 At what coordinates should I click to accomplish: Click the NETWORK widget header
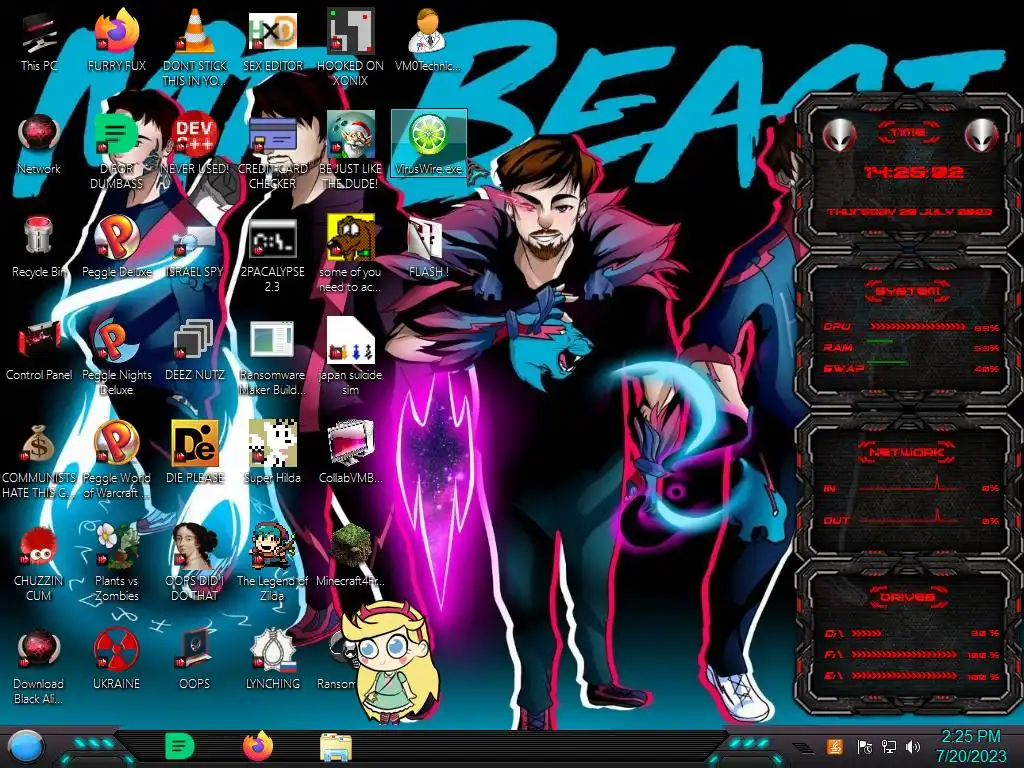907,452
